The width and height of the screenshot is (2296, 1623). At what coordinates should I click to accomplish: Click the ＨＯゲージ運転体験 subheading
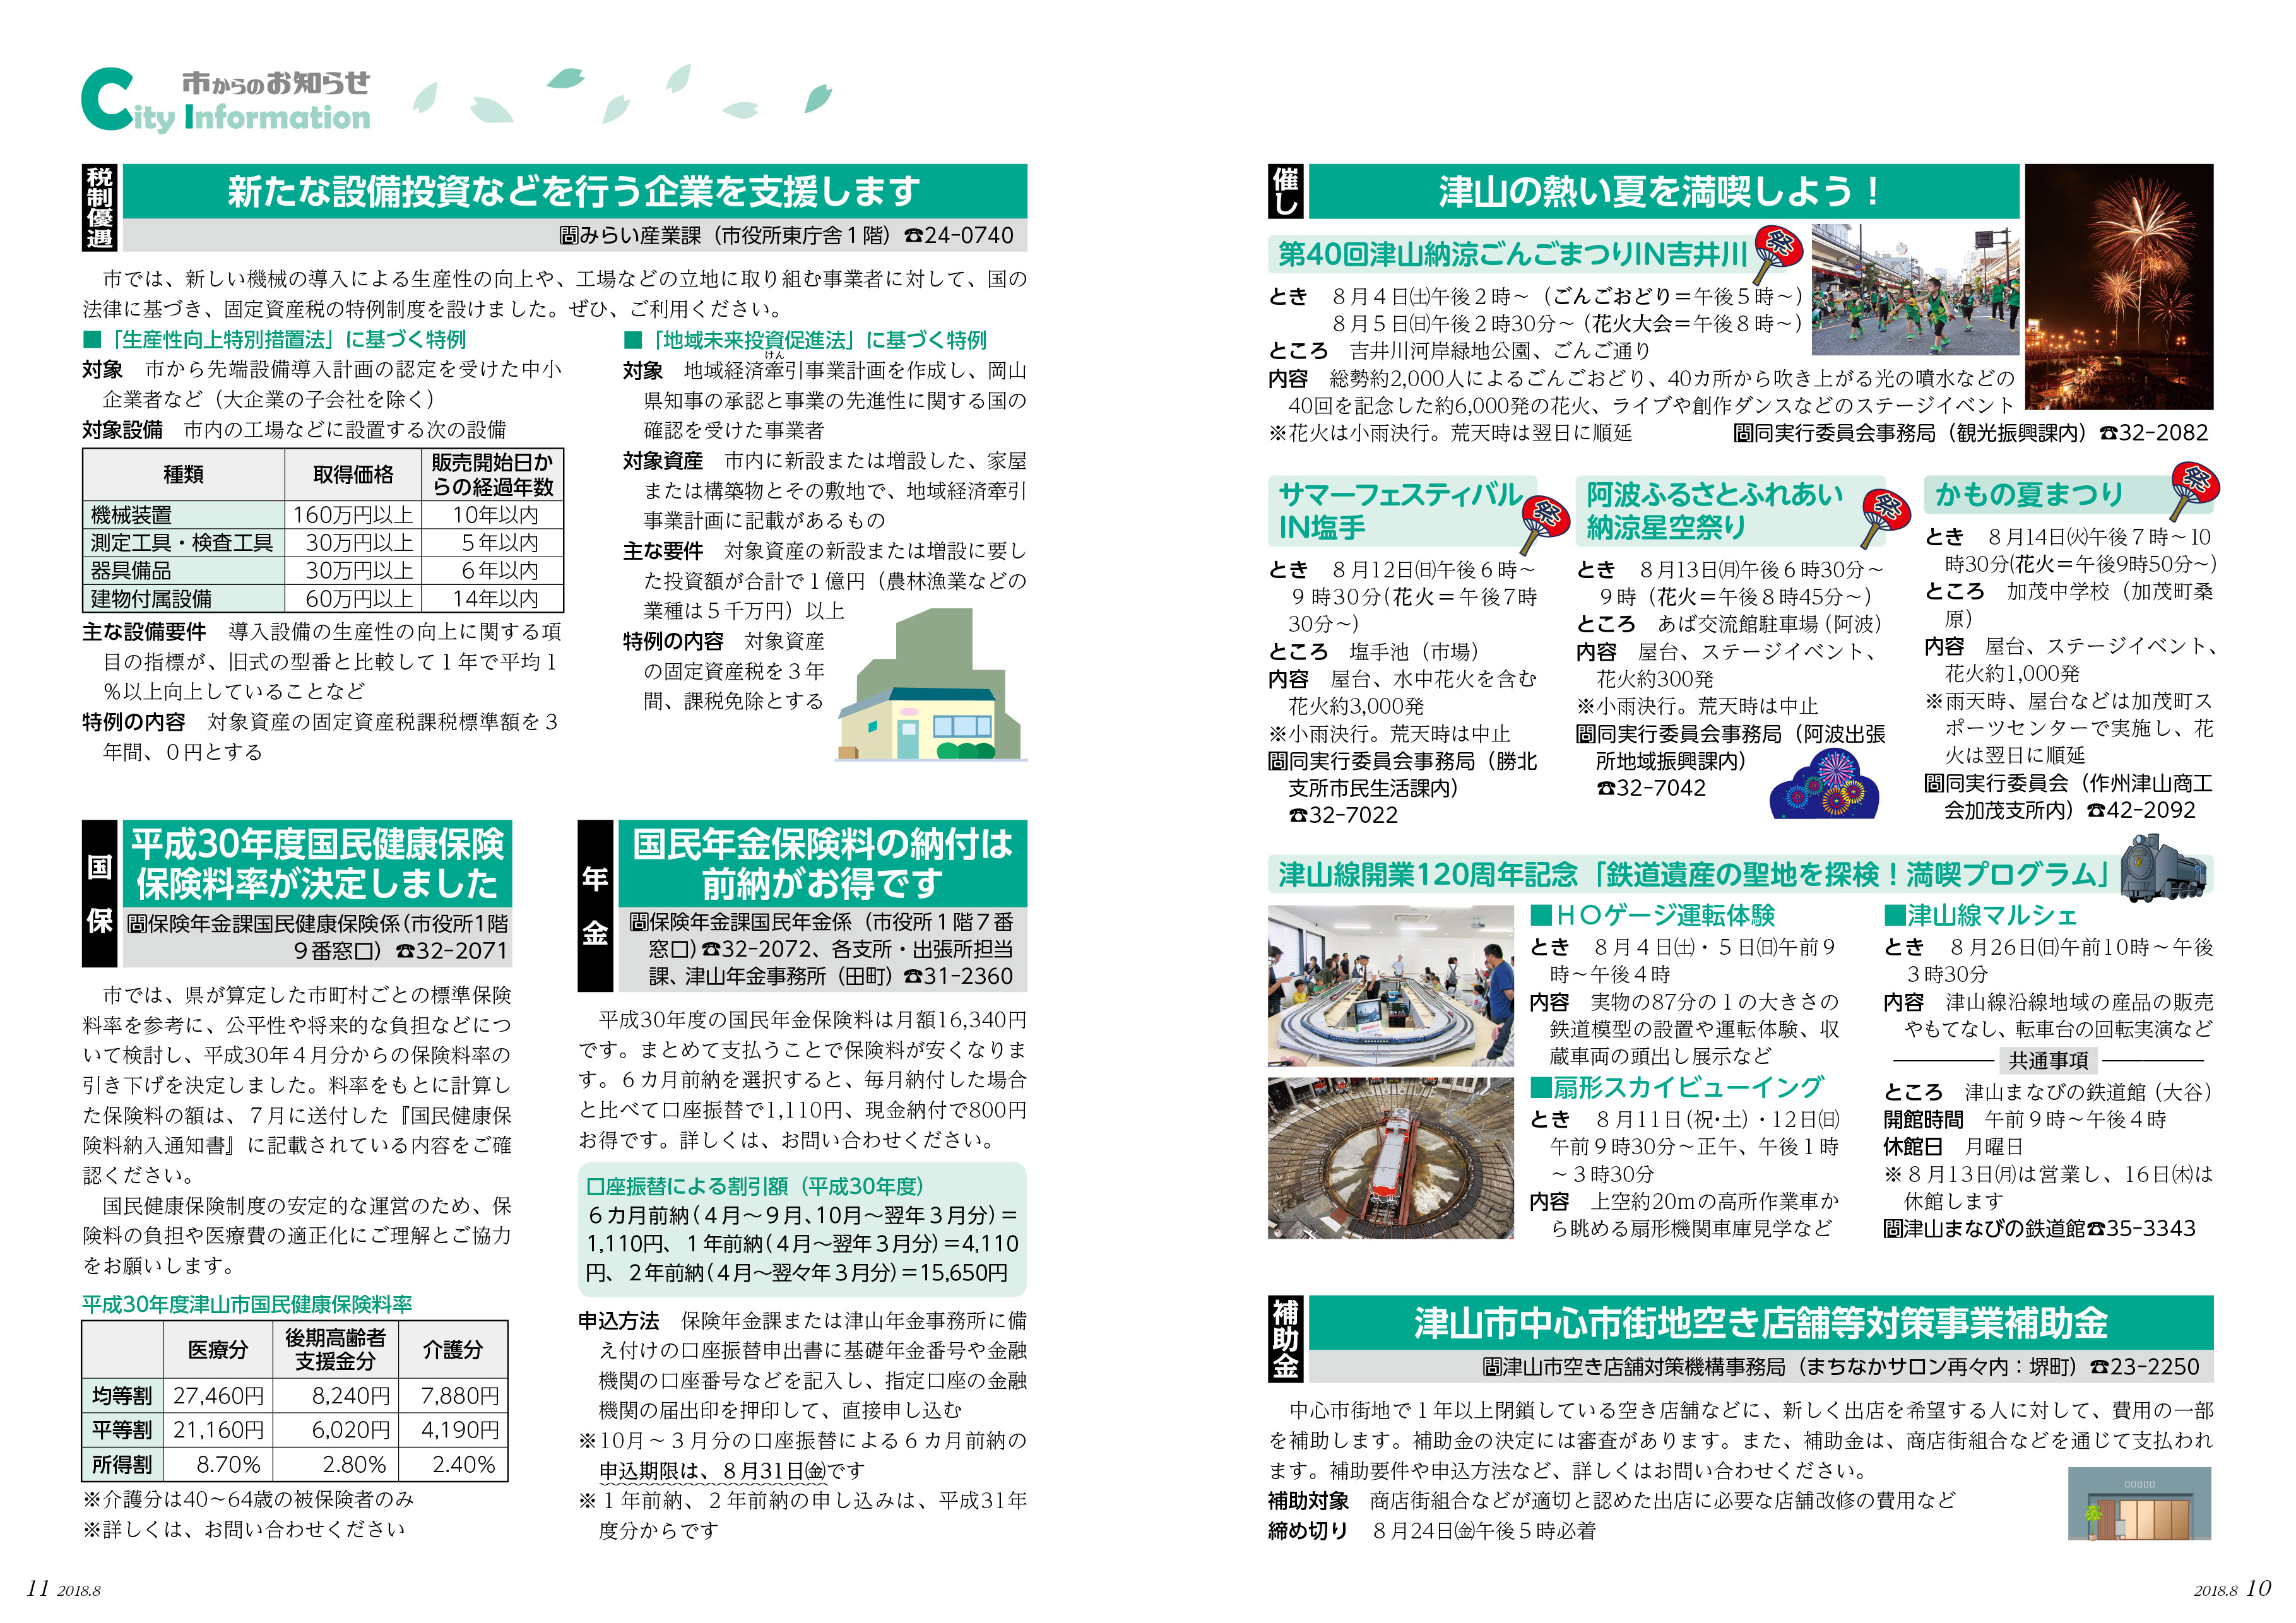(x=1653, y=915)
